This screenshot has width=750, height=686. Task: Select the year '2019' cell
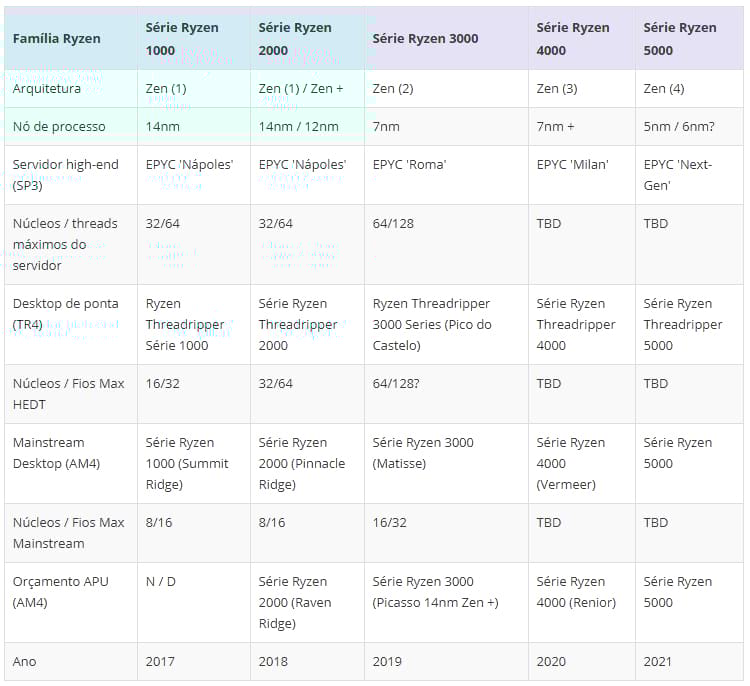point(446,661)
